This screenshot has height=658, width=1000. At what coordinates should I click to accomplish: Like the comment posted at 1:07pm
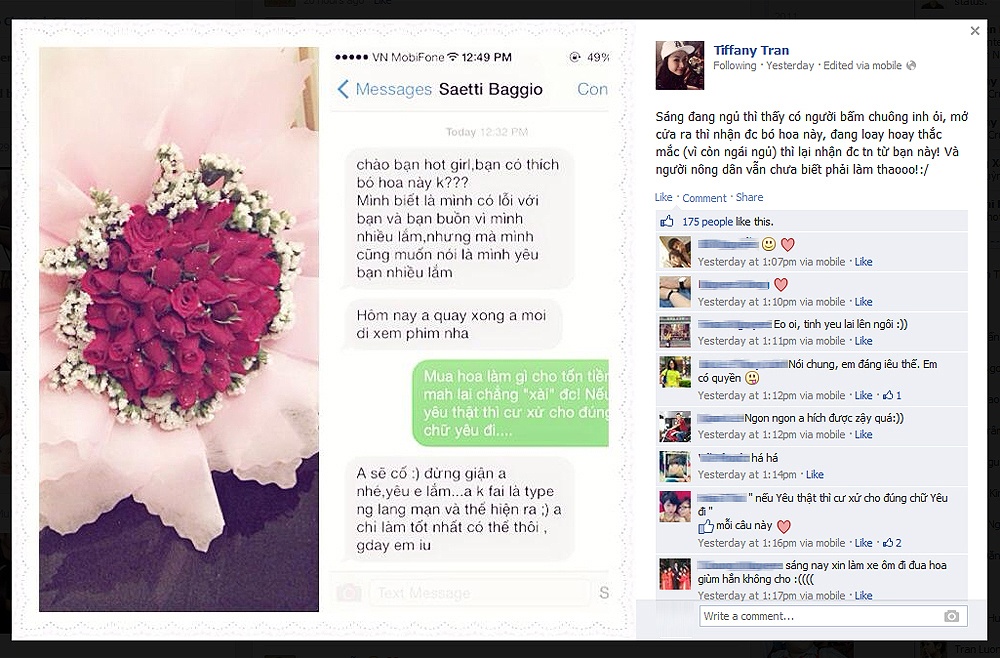tap(863, 261)
